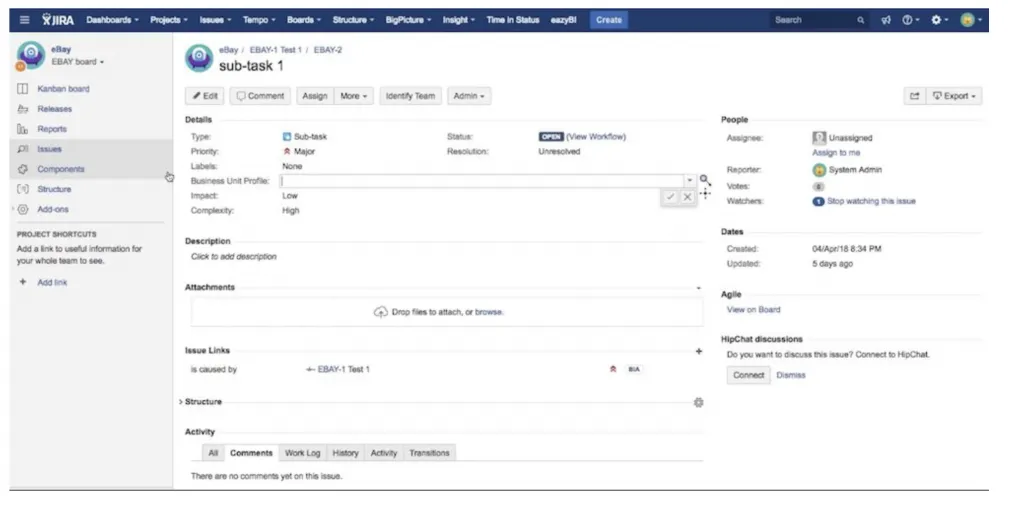Collapse the Attachments section options arrow
This screenshot has width=1024, height=511.
pyautogui.click(x=699, y=288)
